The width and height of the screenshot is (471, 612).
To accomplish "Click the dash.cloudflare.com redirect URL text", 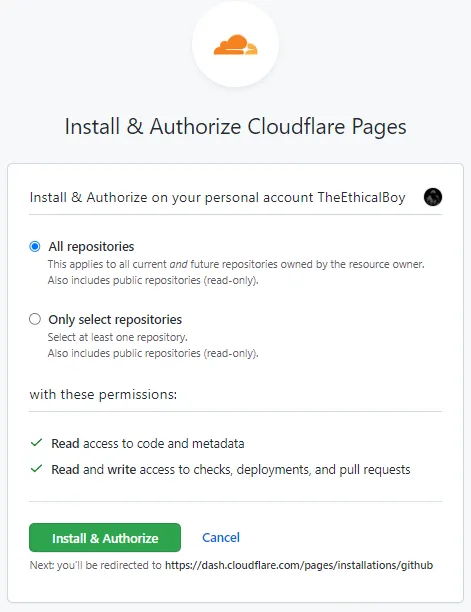I will 299,565.
